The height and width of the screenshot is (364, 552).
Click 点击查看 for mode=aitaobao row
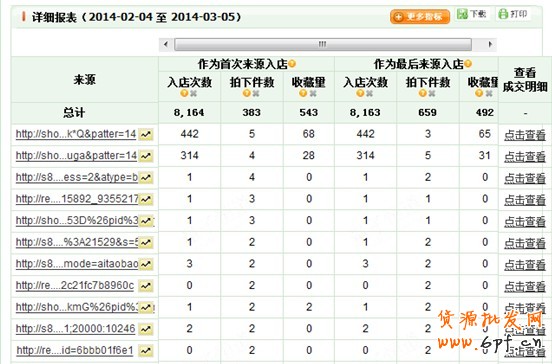click(x=525, y=265)
